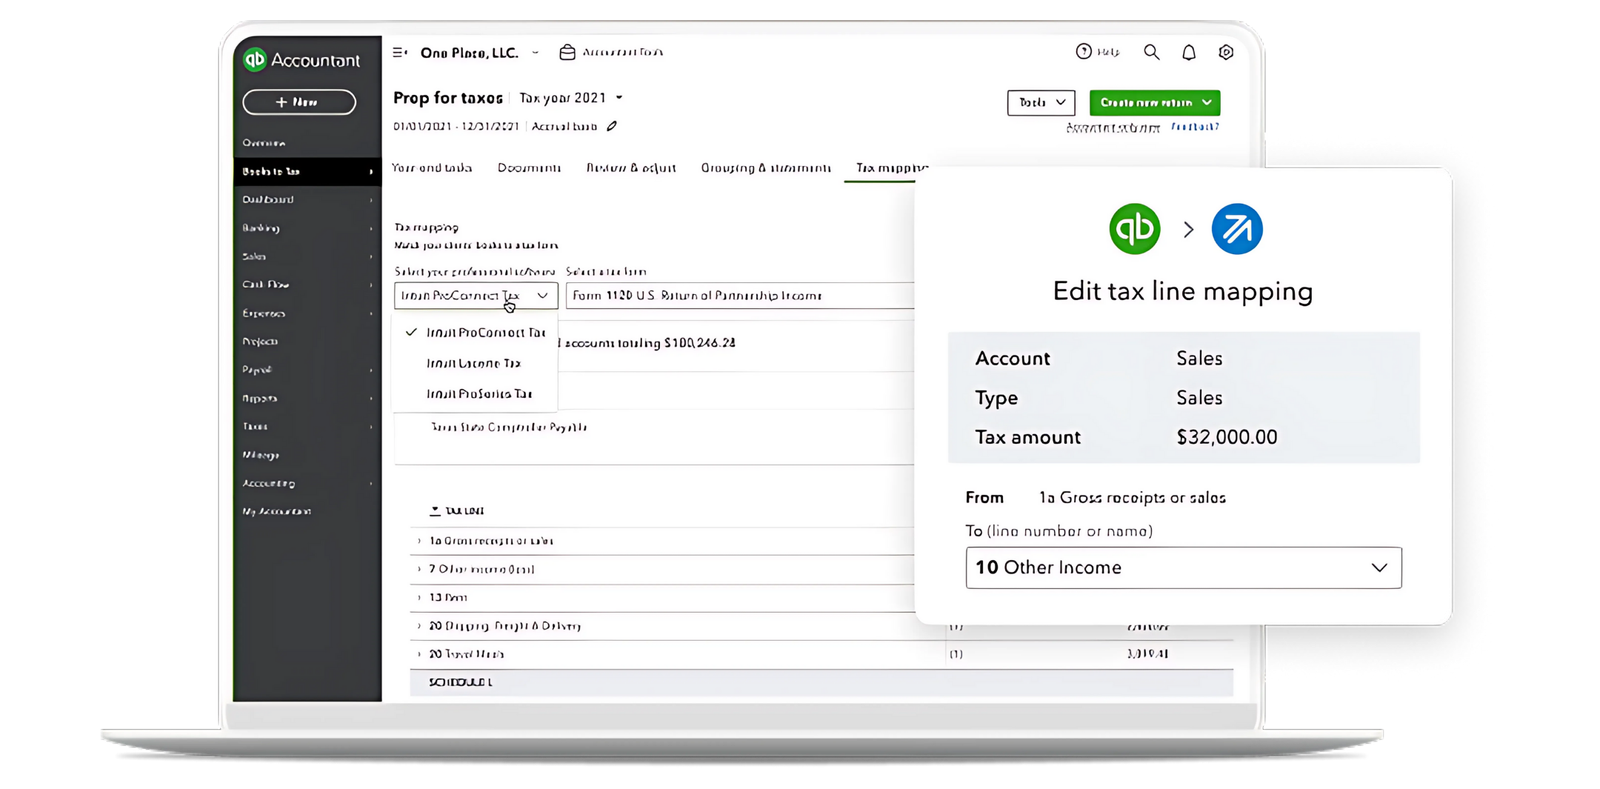Switch to the Year-end tasks tab
Viewport: 1600px width, 789px height.
(x=432, y=168)
